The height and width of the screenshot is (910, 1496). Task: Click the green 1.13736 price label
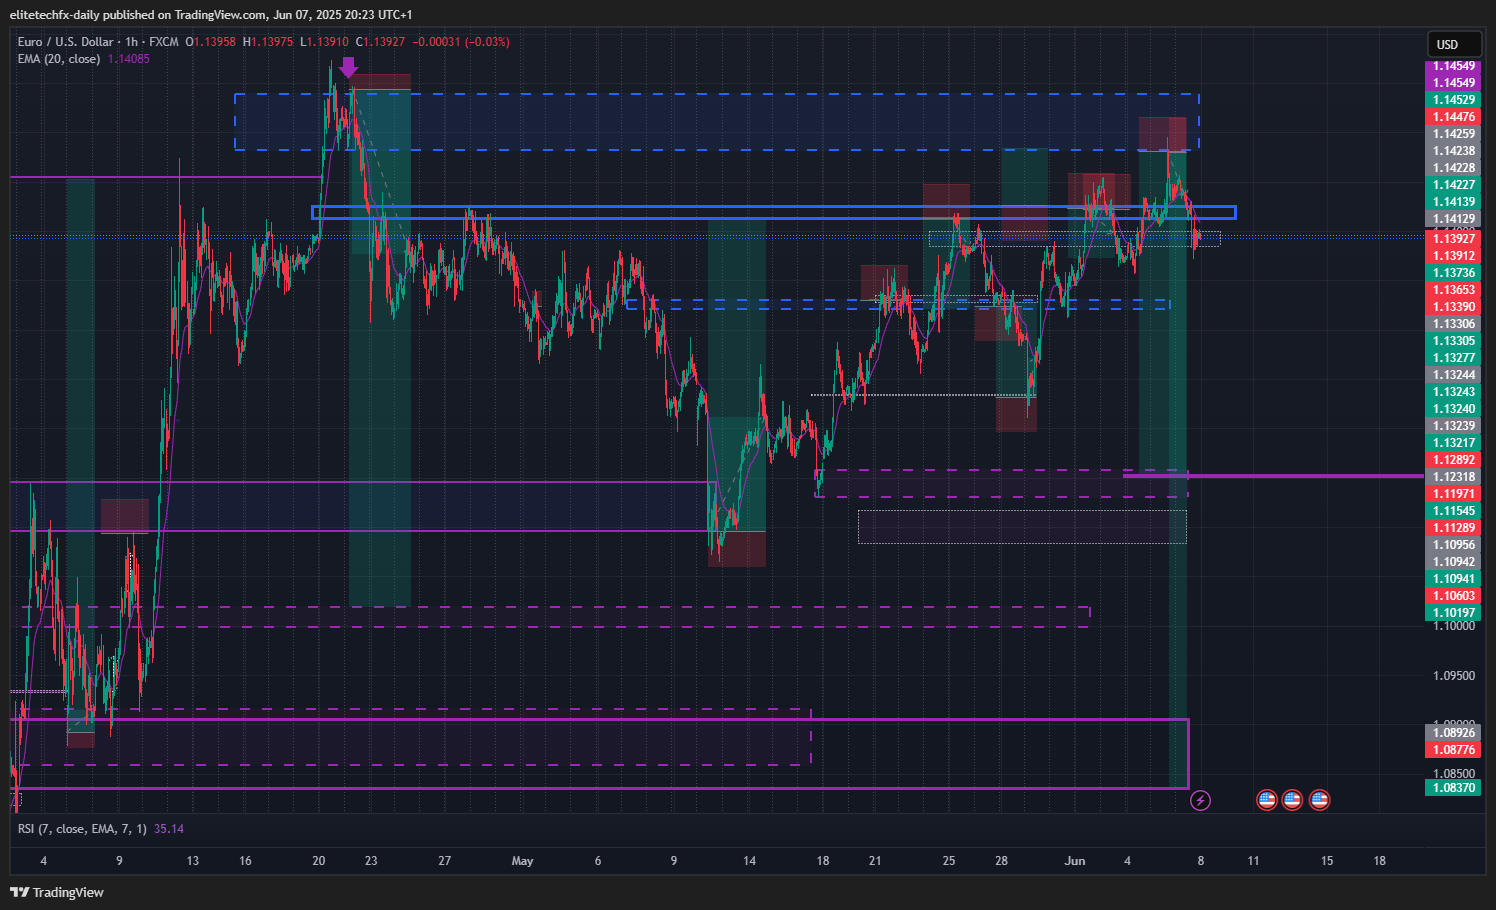point(1453,273)
